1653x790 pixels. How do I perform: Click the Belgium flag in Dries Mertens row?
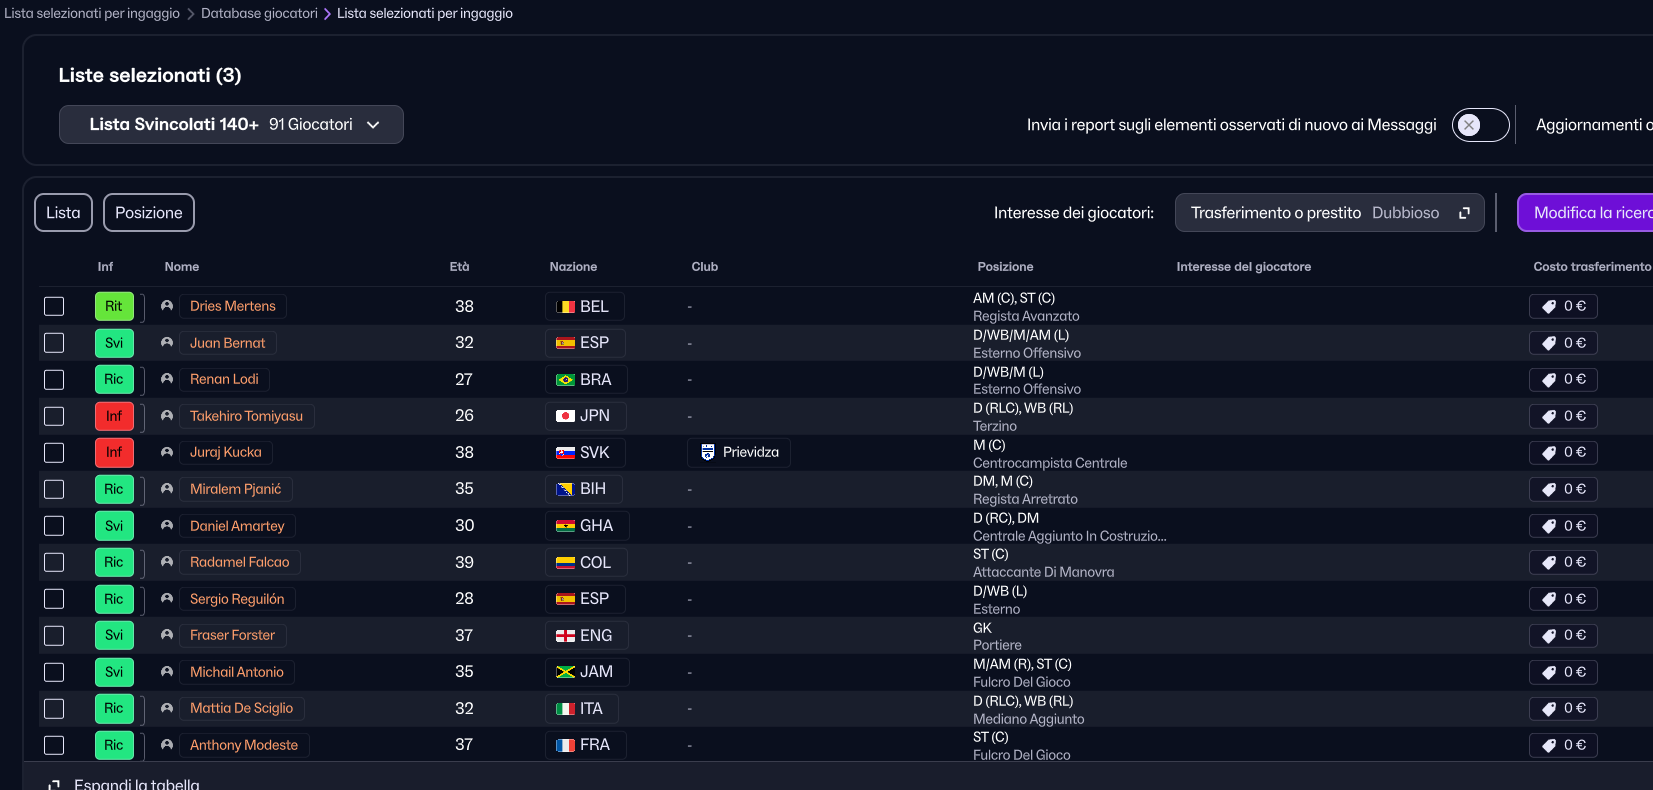pos(565,307)
